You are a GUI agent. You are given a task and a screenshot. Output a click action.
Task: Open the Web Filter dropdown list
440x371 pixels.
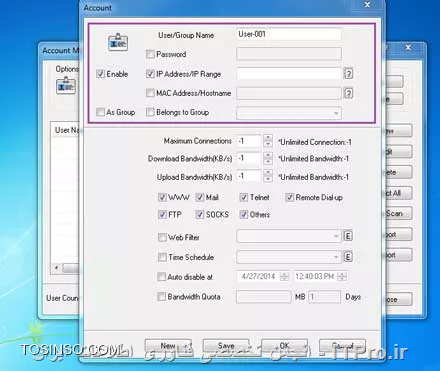tap(336, 236)
